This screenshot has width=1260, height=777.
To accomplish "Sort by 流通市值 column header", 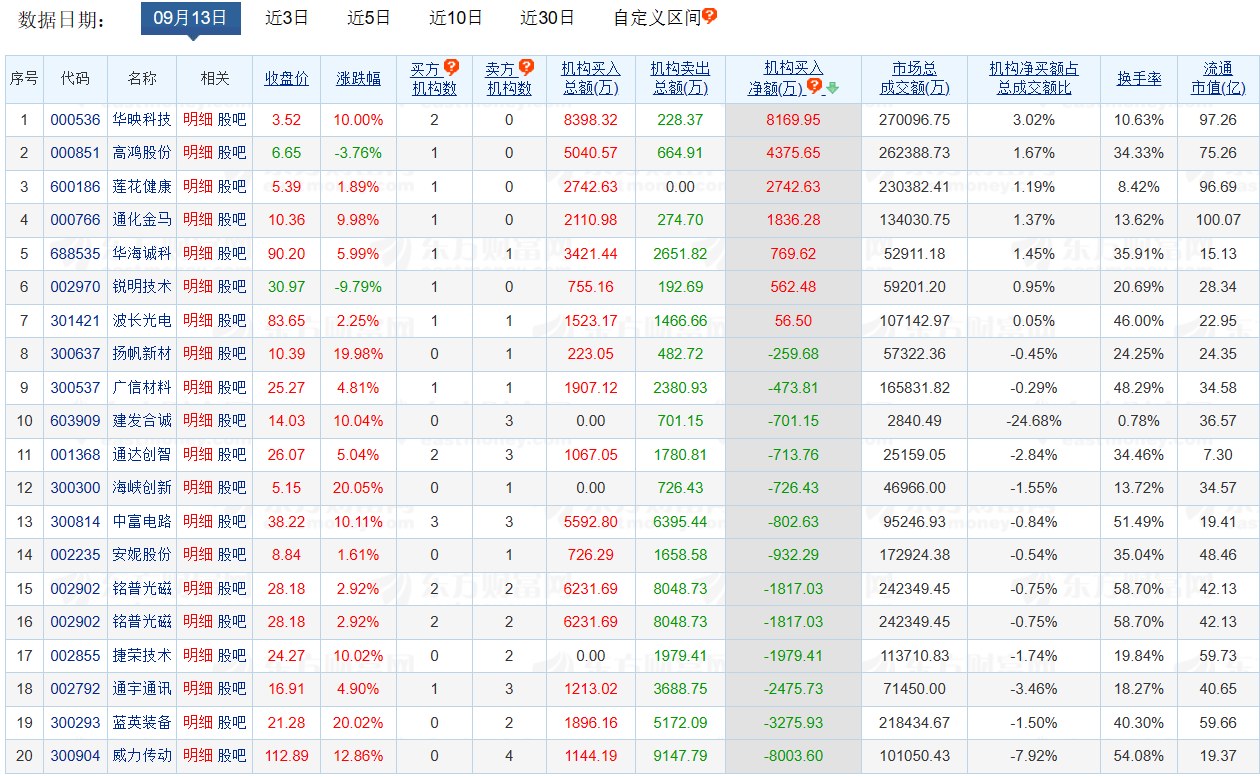I will [x=1218, y=78].
